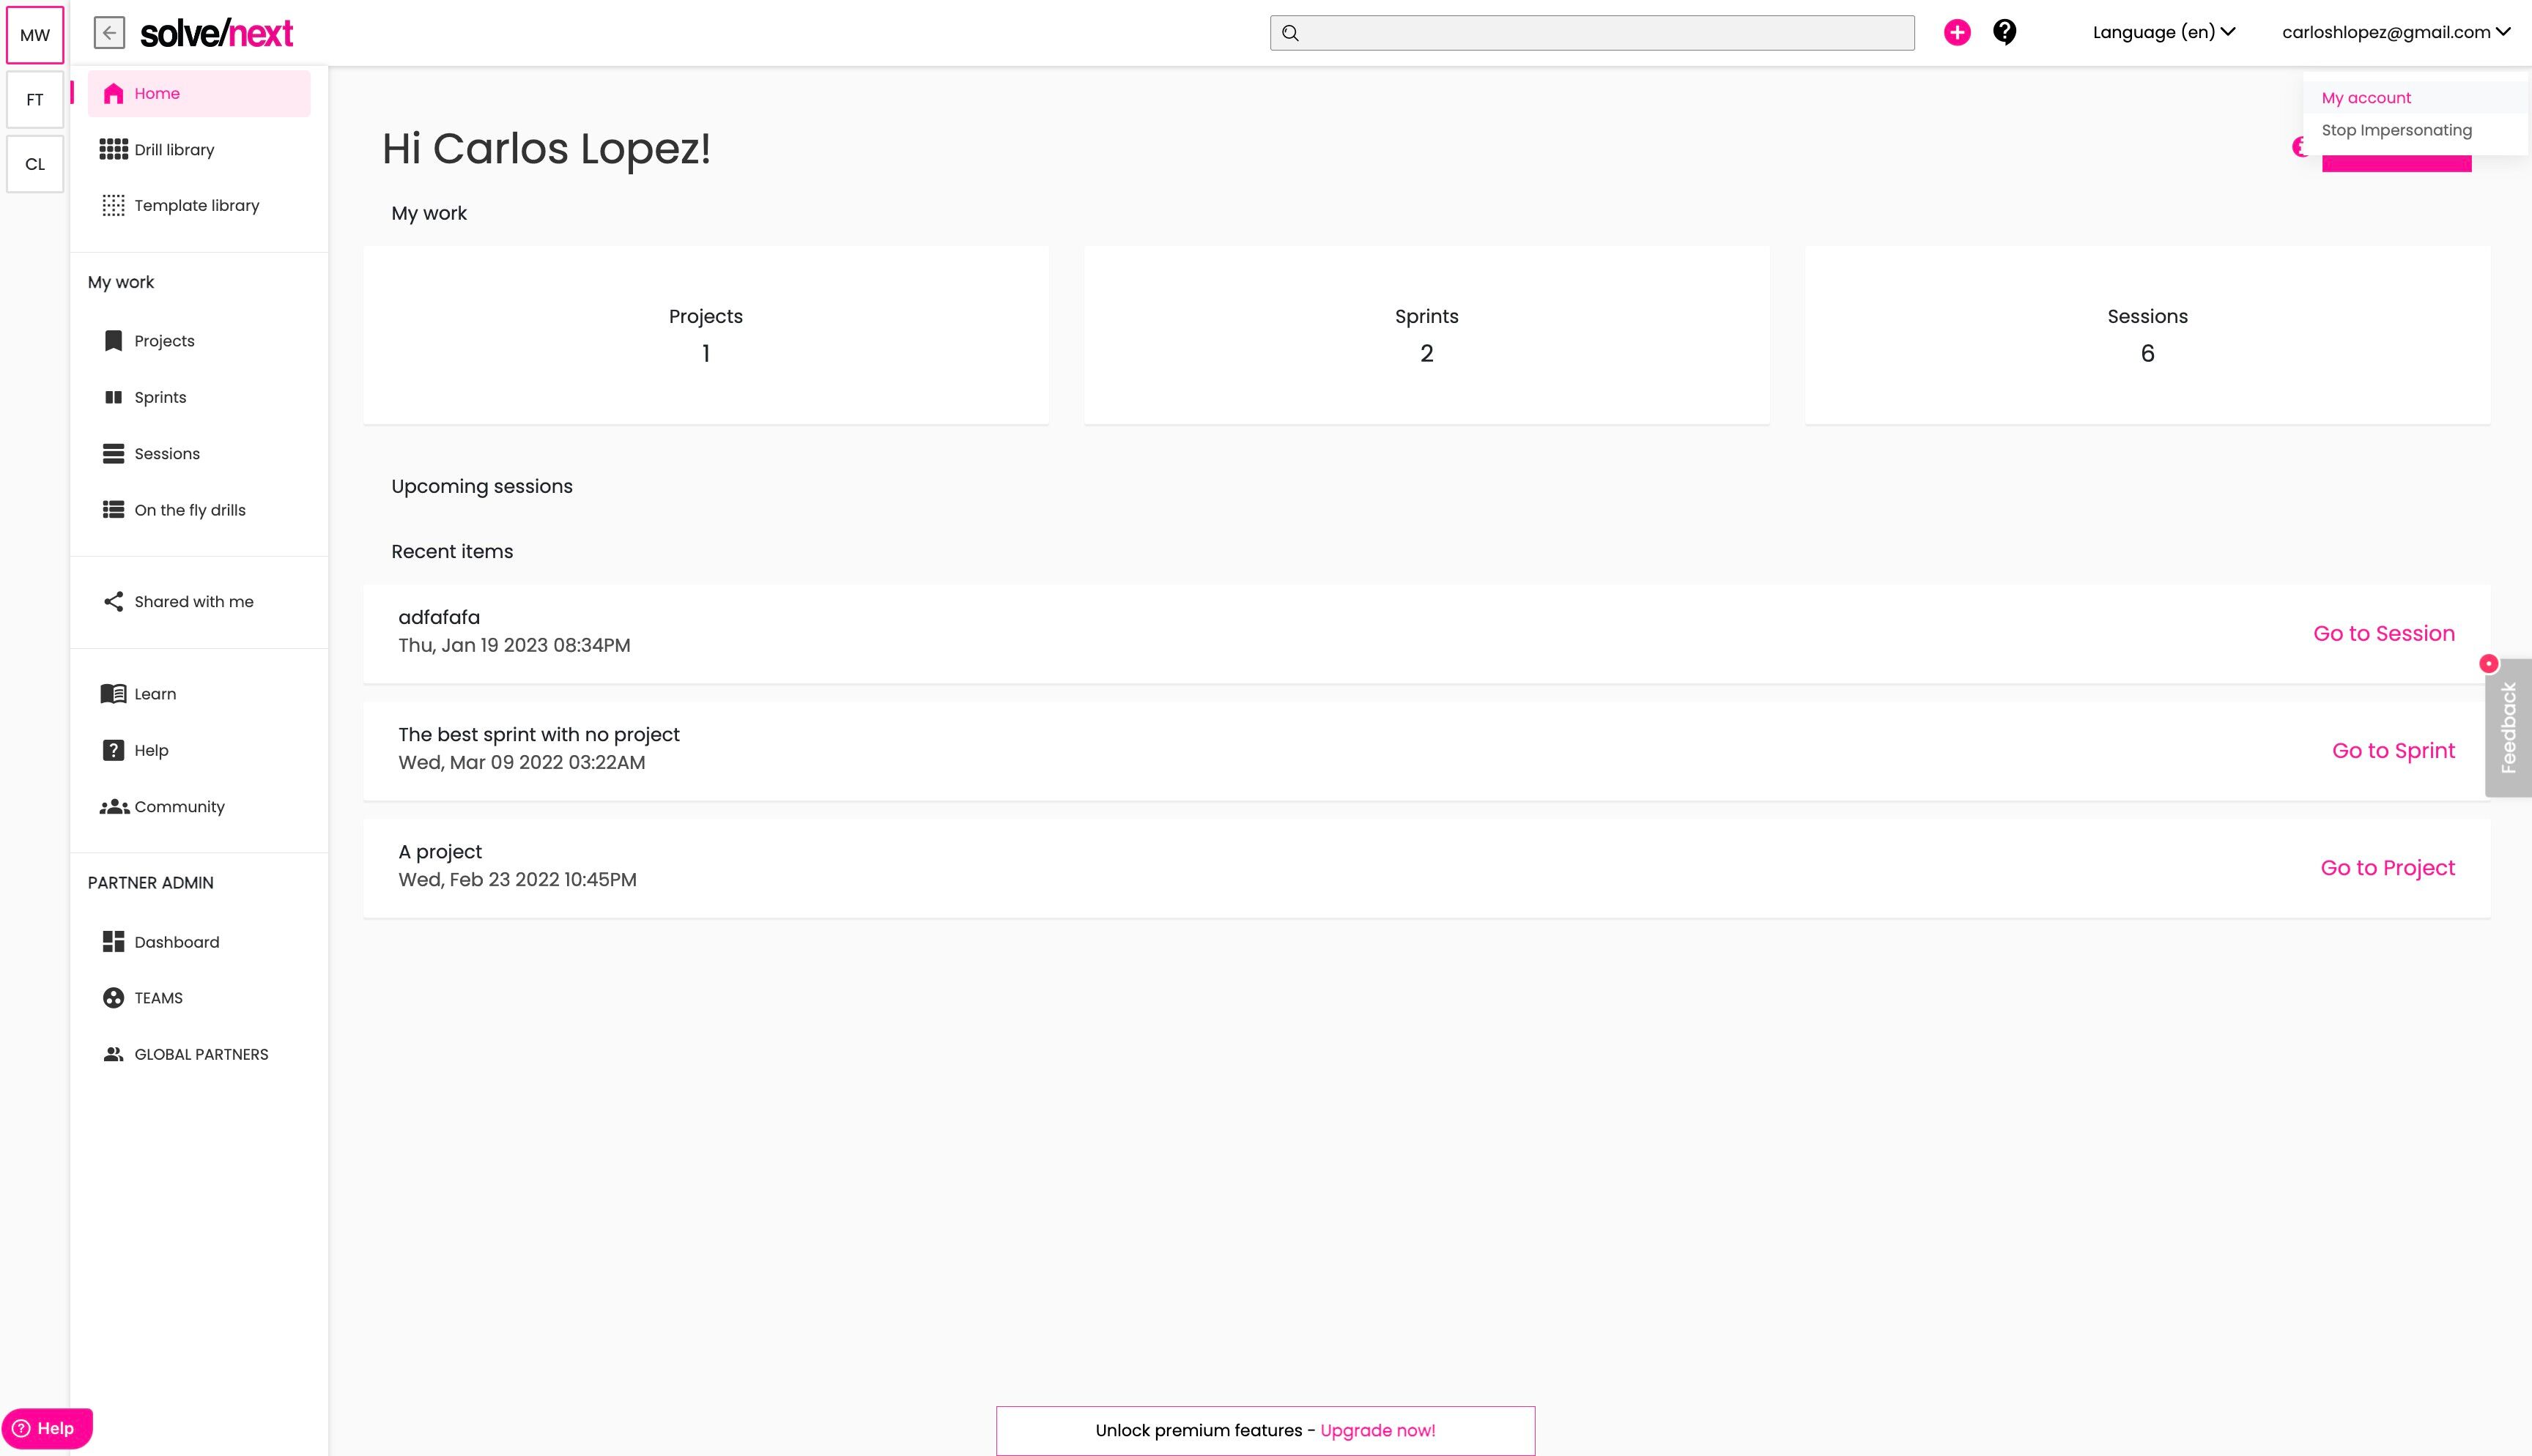Open the Language selection dropdown

pyautogui.click(x=2162, y=31)
